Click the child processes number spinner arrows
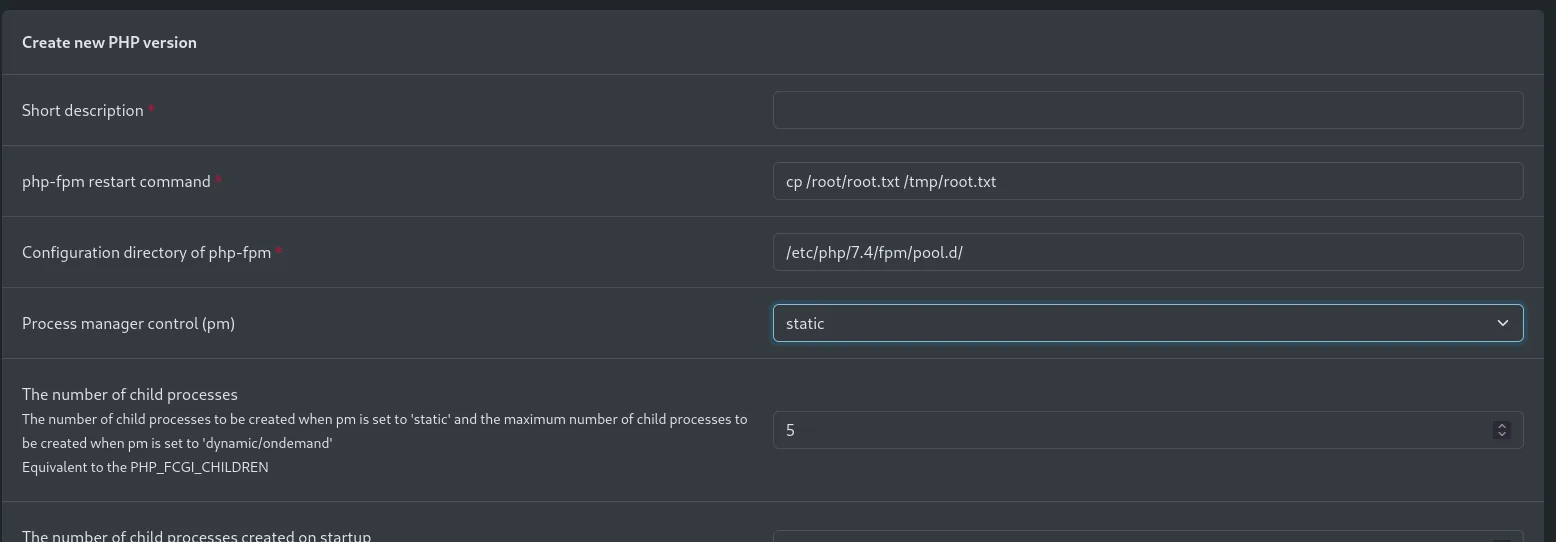Image resolution: width=1556 pixels, height=542 pixels. tap(1501, 430)
